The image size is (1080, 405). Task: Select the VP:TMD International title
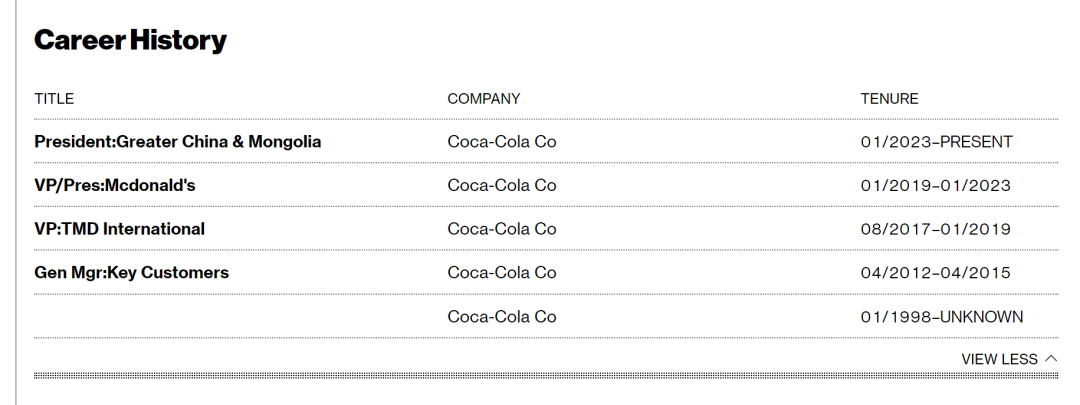(119, 229)
